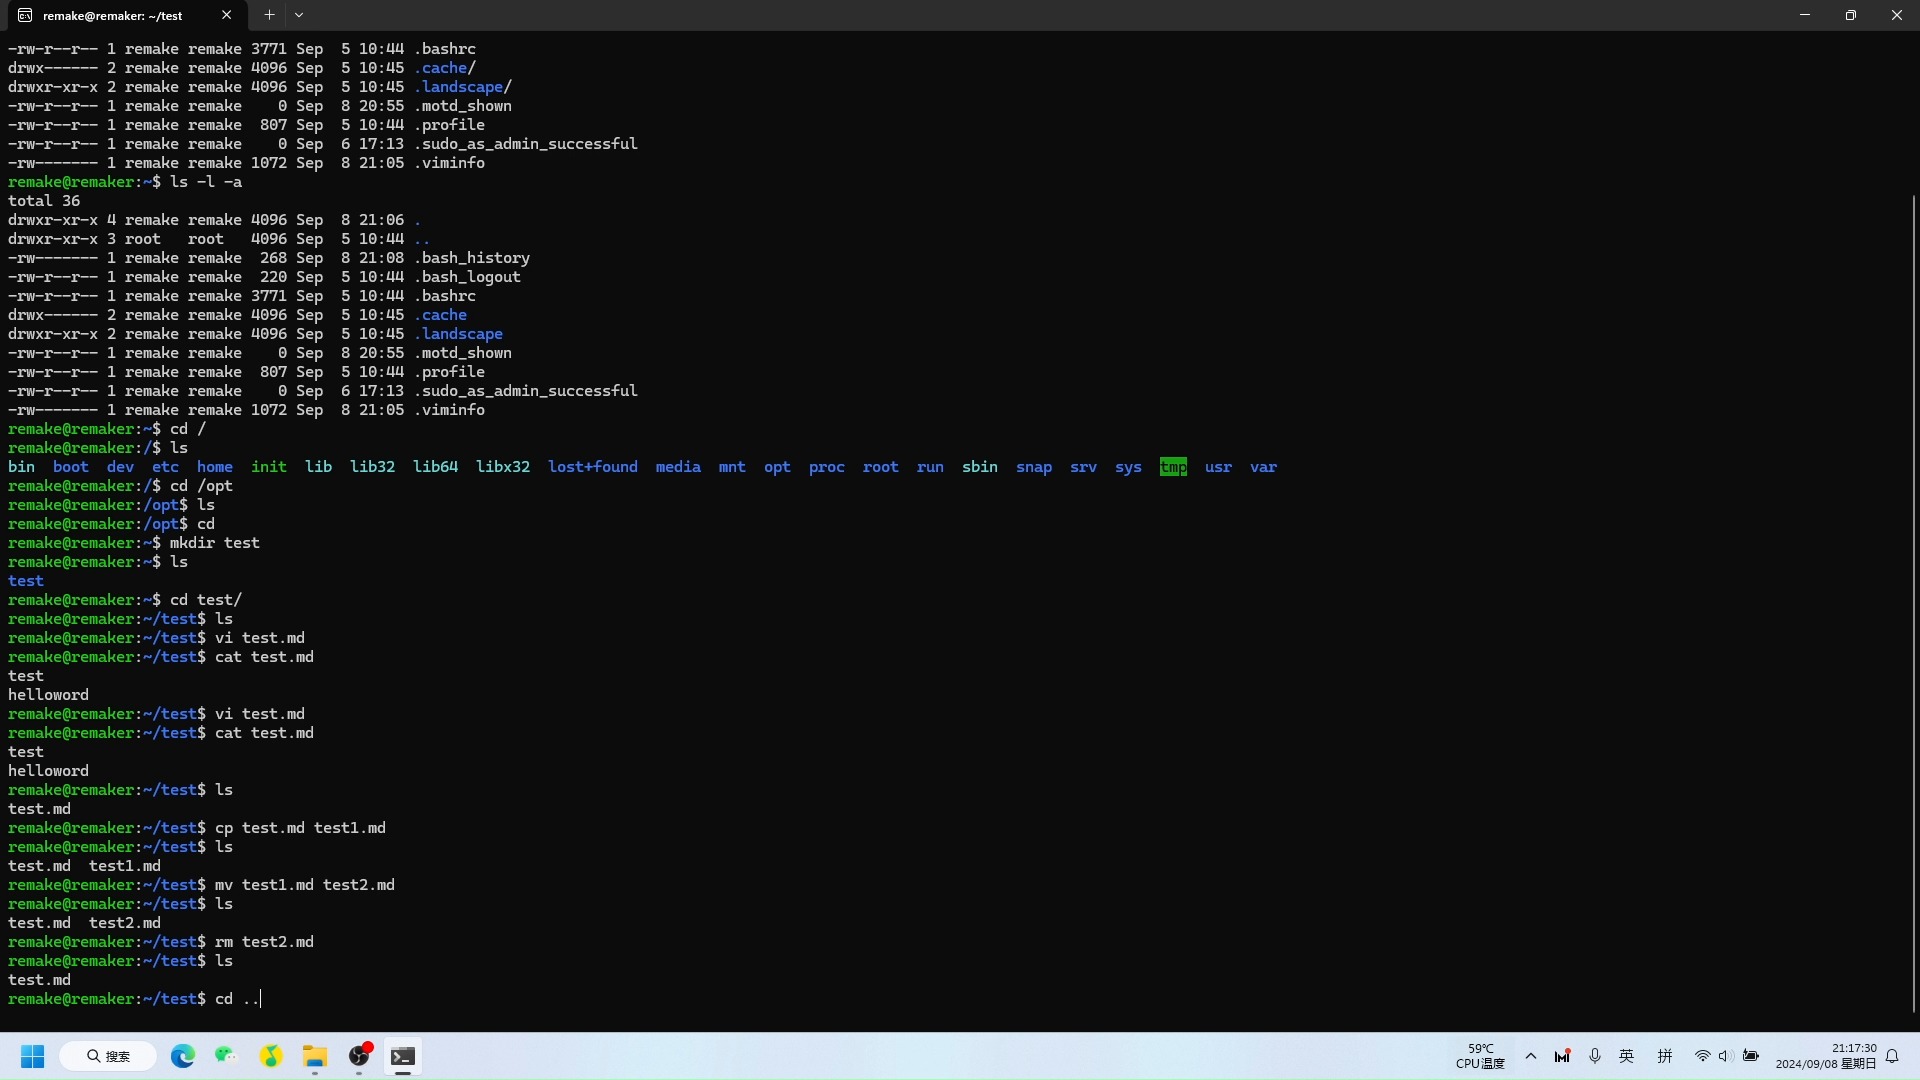The height and width of the screenshot is (1080, 1920).
Task: Click the 'mkdir test' command text
Action: point(215,543)
